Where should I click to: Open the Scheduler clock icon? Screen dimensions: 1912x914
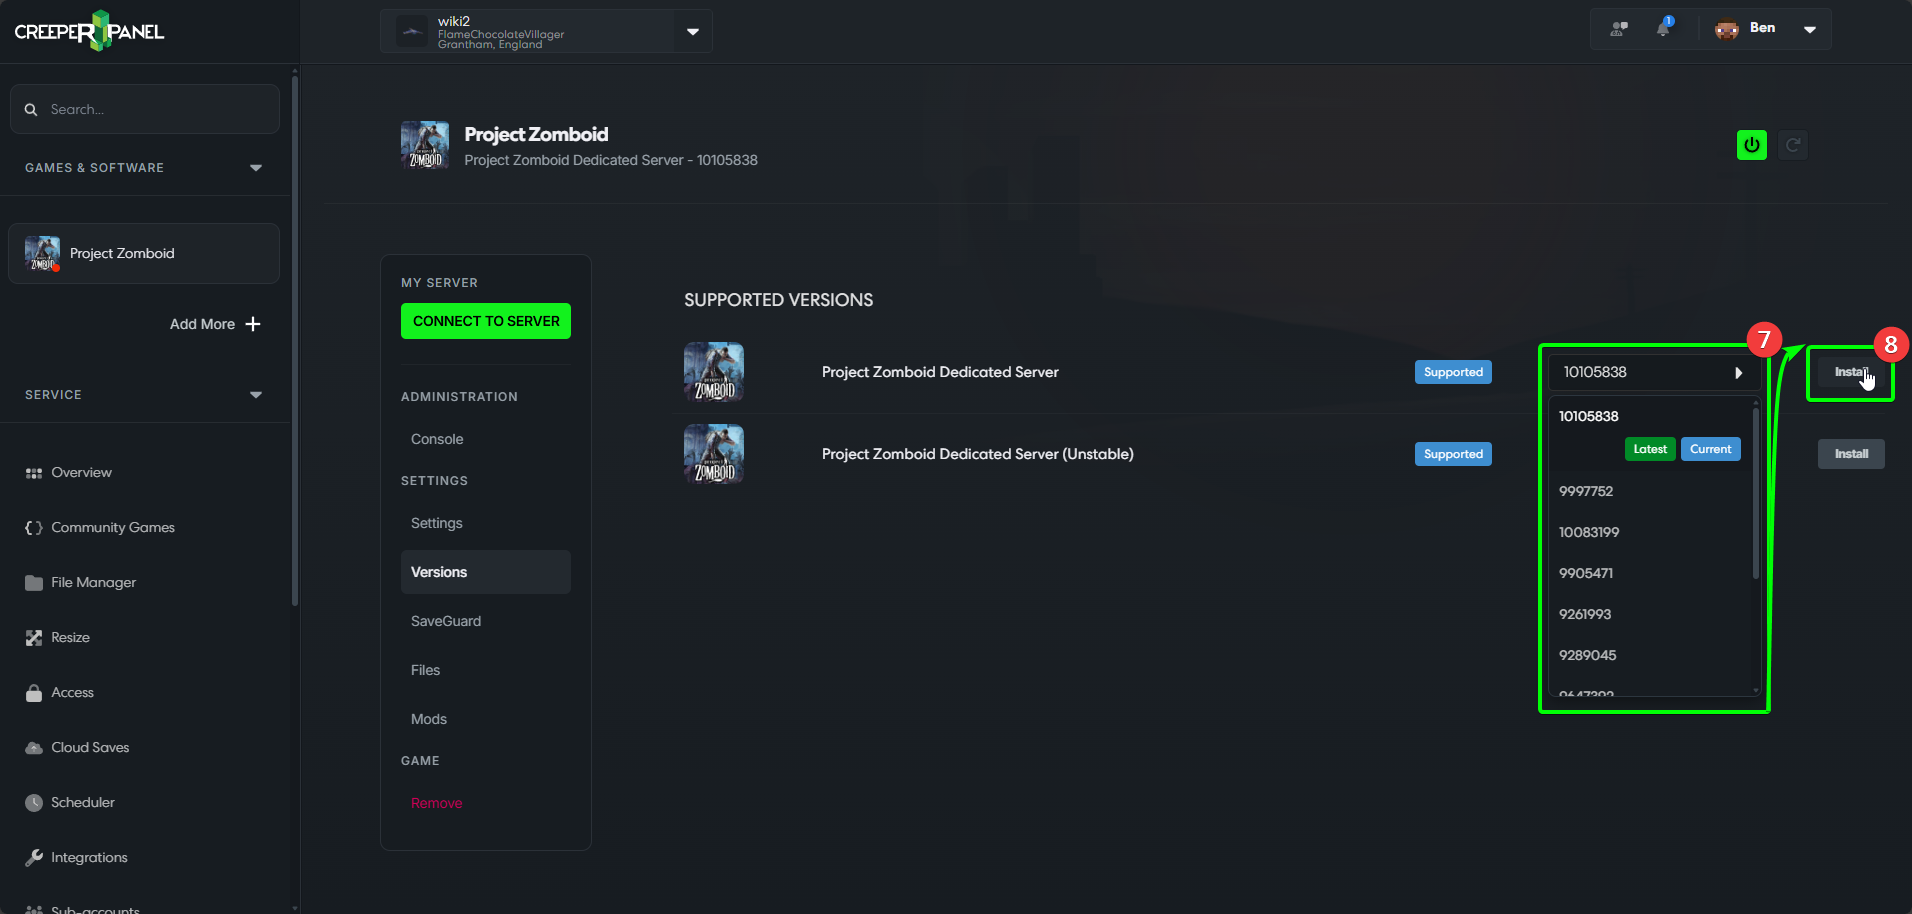(33, 802)
